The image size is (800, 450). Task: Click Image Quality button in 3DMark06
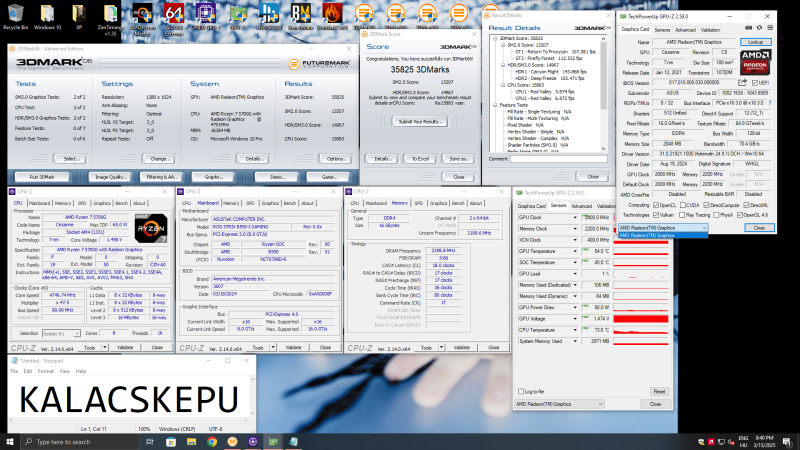pos(110,177)
